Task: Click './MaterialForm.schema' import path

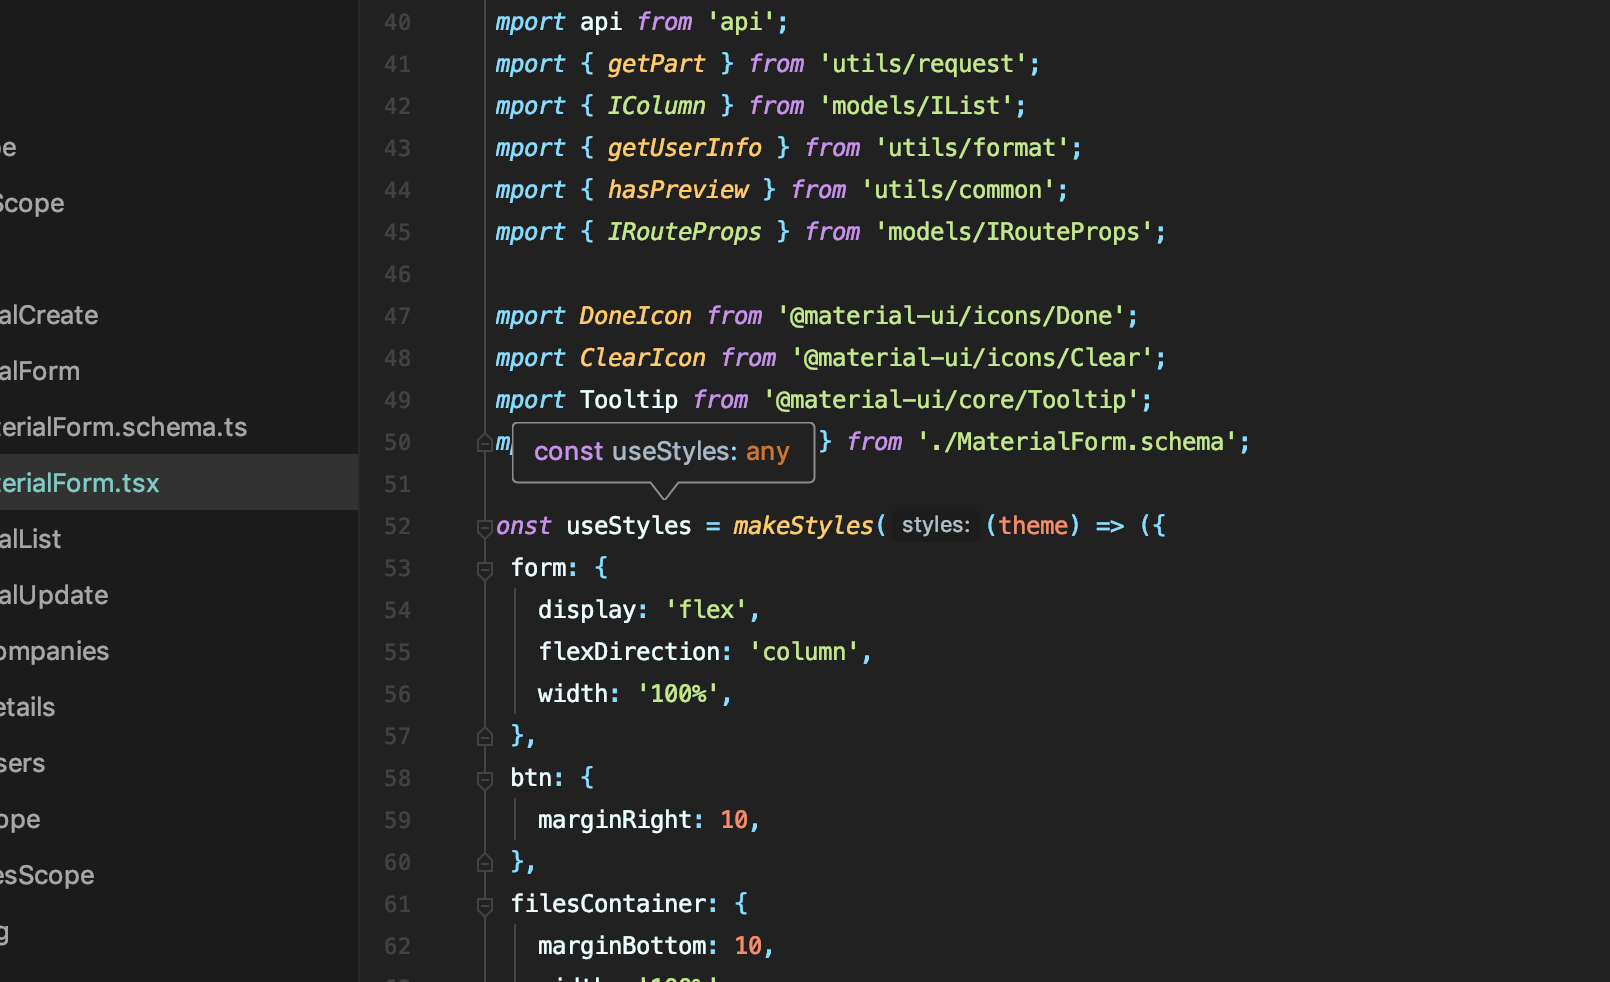Action: (1077, 442)
